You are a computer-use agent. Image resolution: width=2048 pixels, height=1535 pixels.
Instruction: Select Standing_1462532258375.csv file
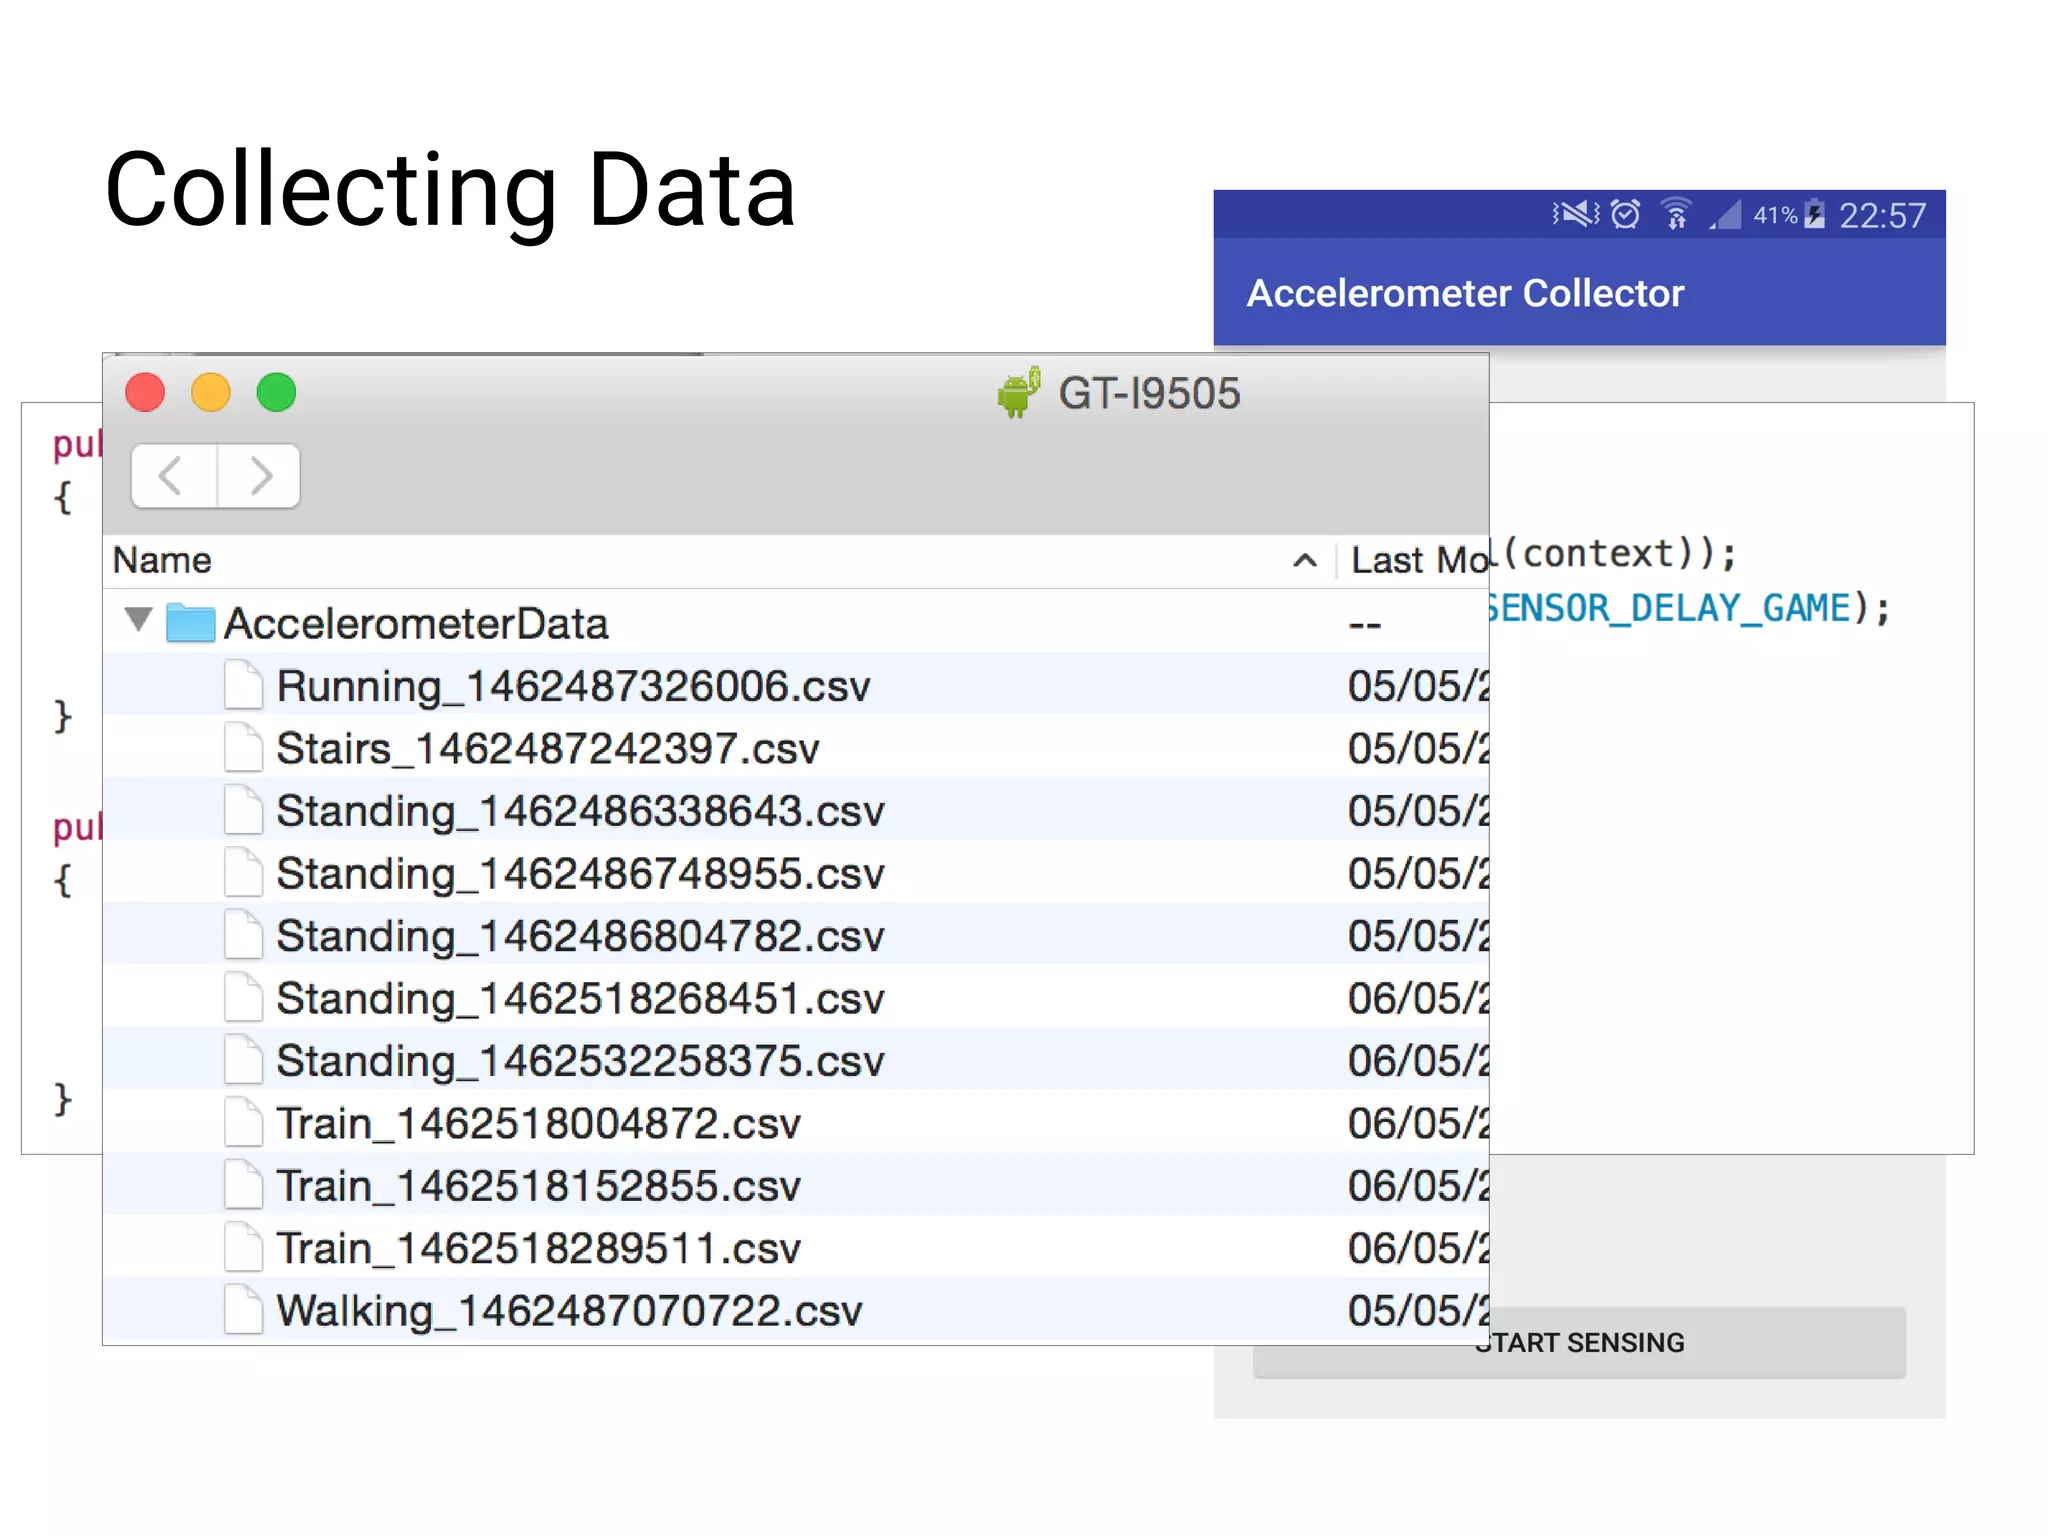coord(796,1060)
